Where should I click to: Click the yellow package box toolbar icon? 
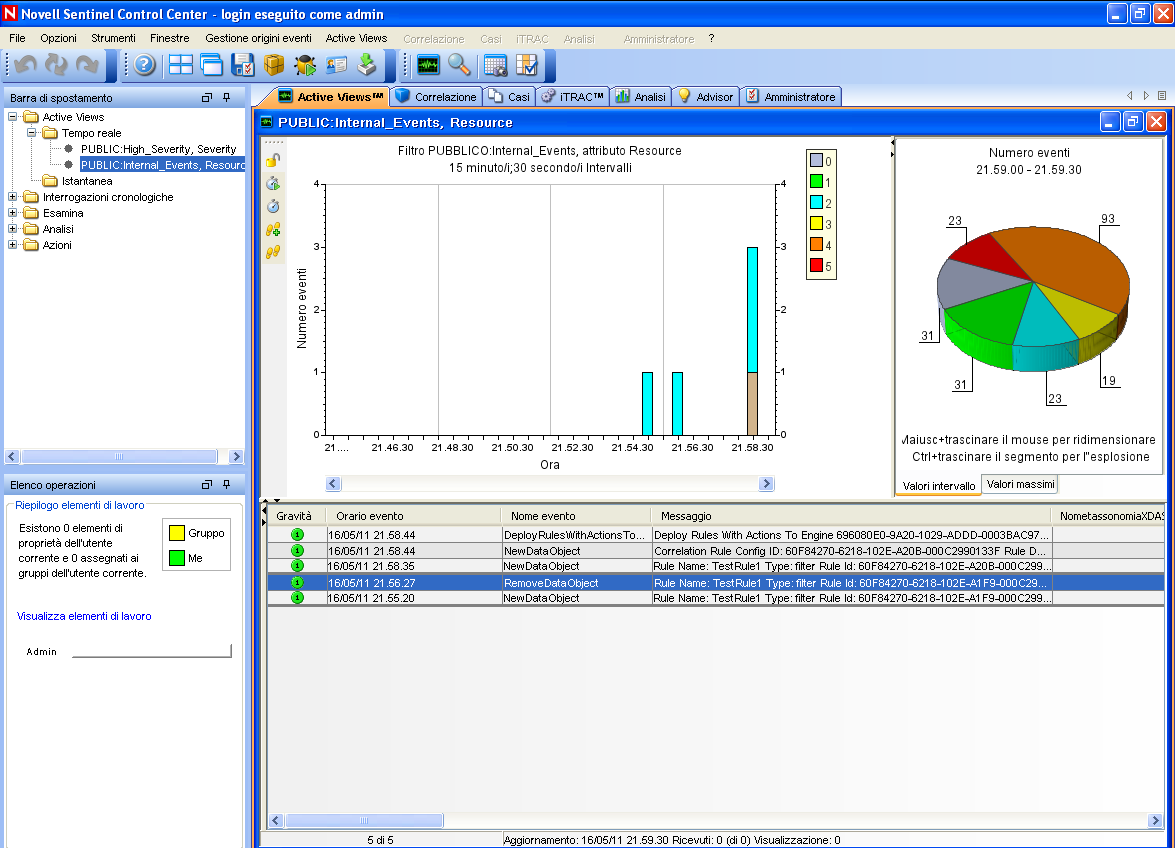click(274, 66)
